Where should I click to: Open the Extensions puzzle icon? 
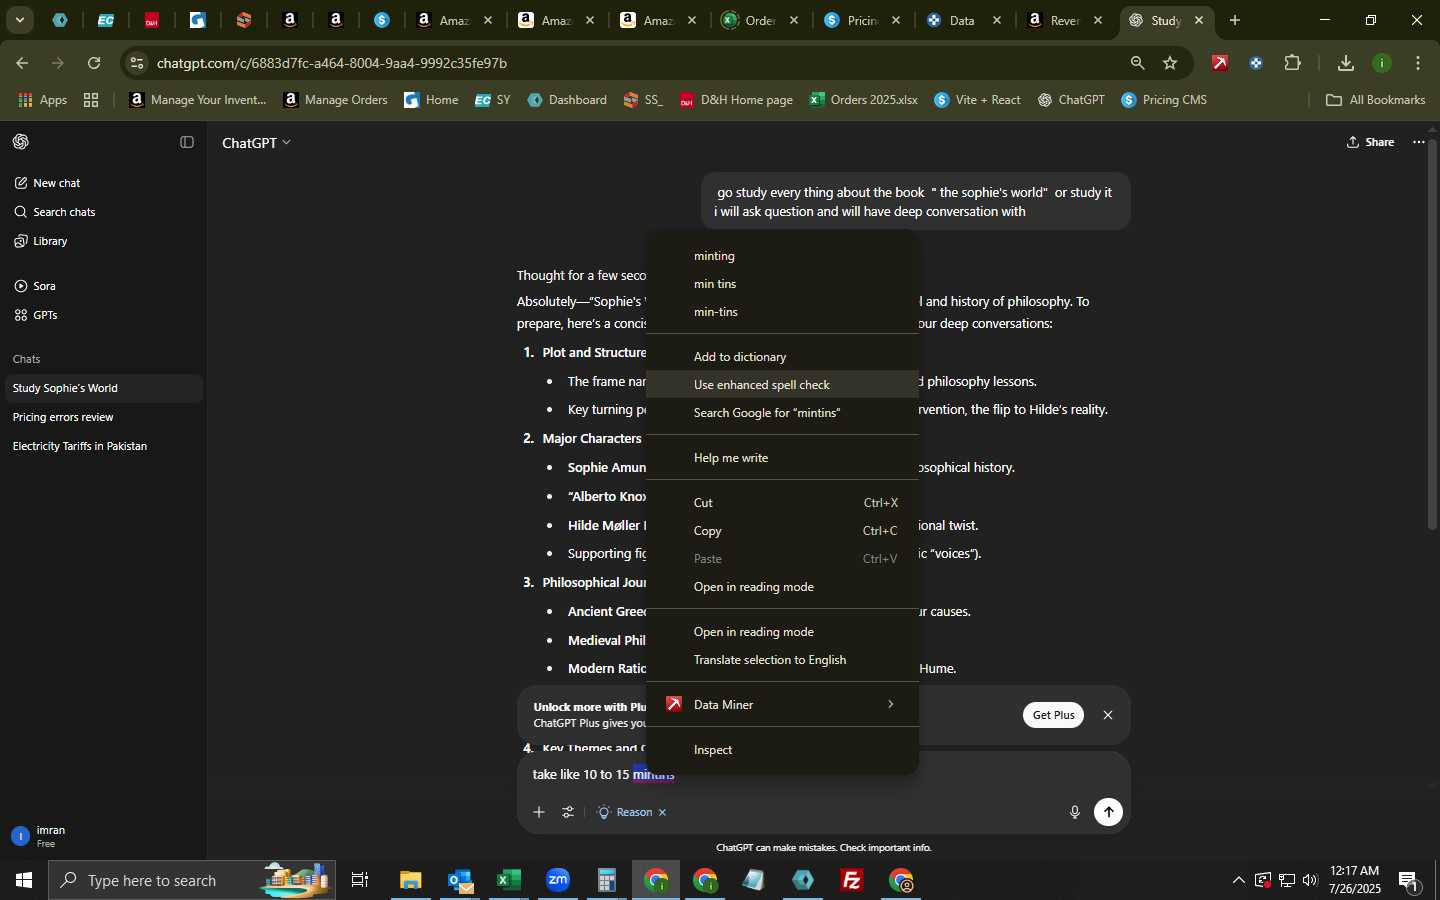1293,63
